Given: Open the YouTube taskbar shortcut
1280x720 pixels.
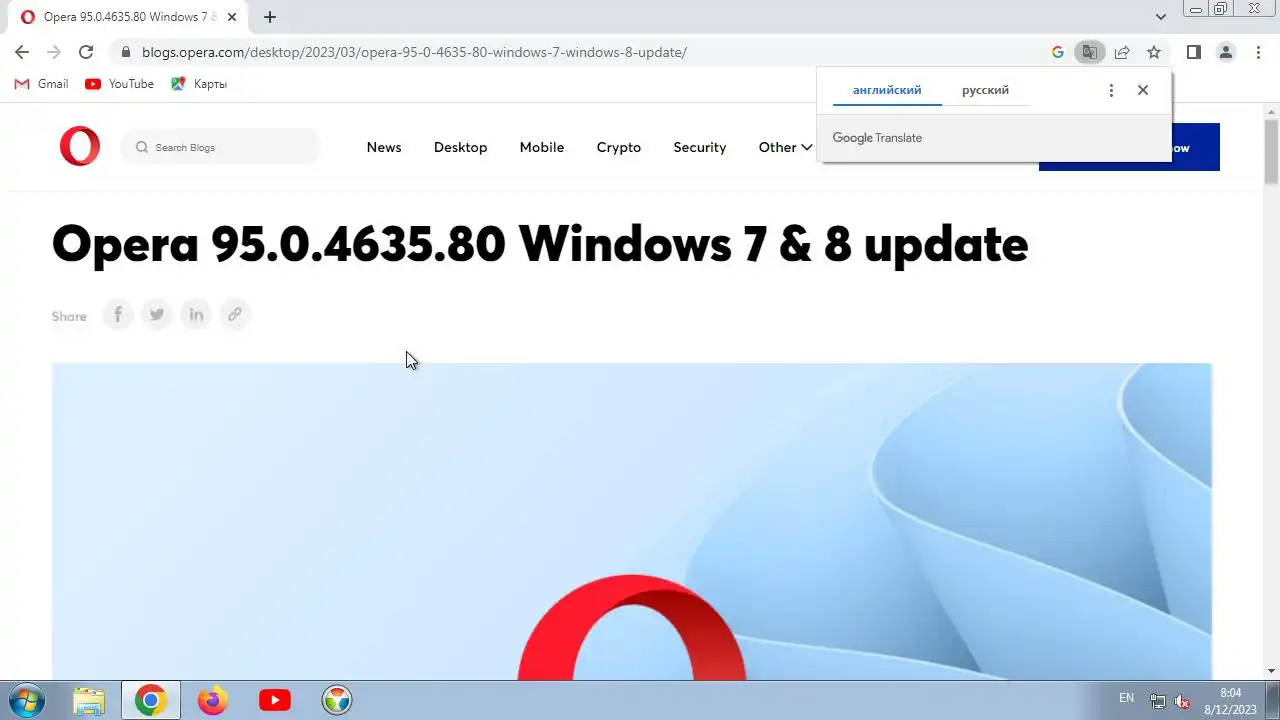Looking at the screenshot, I should coord(274,701).
